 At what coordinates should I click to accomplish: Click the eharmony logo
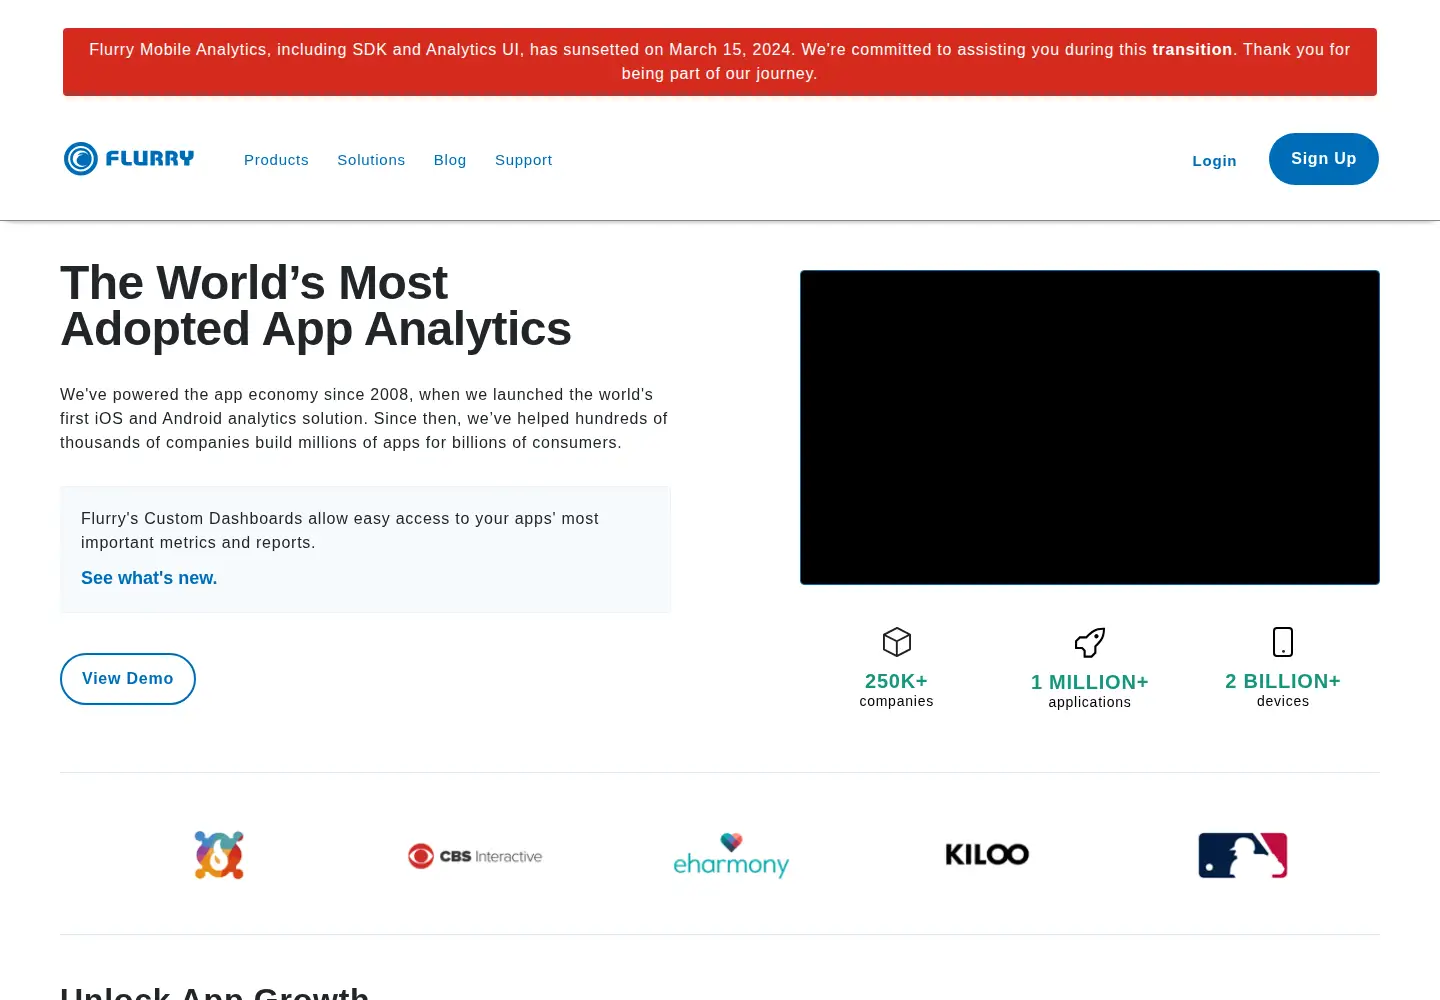pyautogui.click(x=731, y=855)
